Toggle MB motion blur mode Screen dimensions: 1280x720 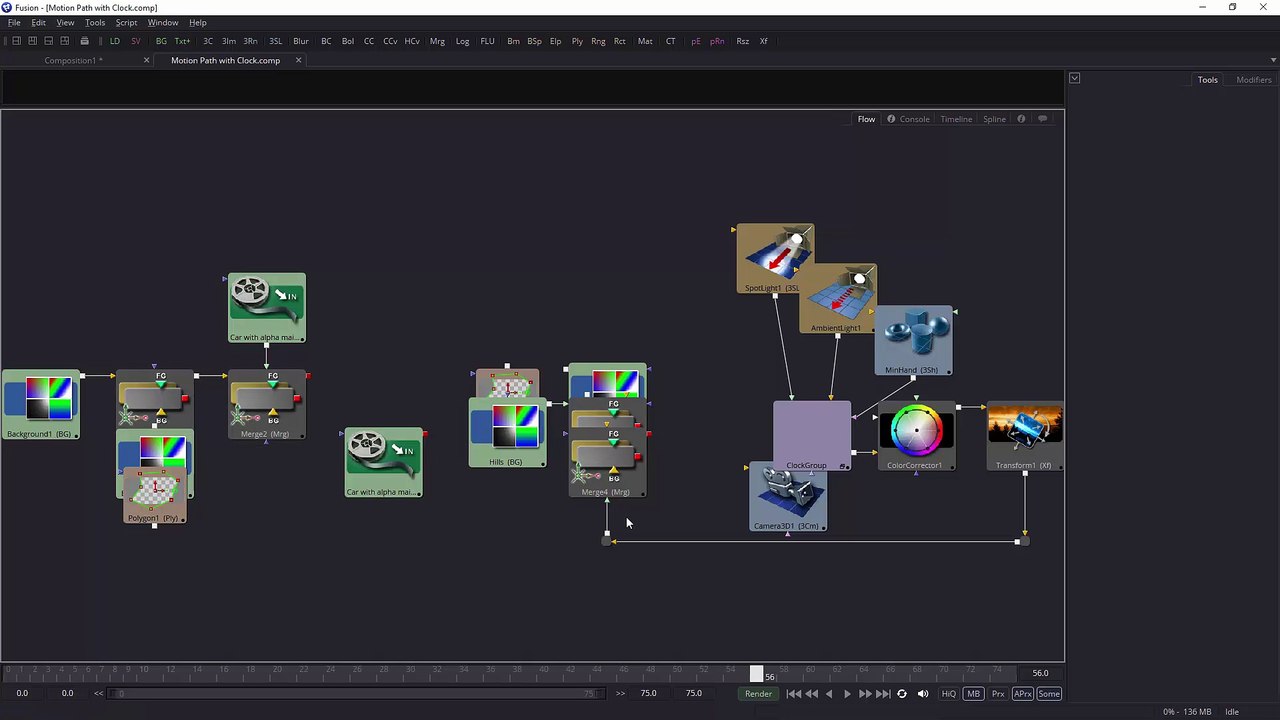tap(974, 694)
